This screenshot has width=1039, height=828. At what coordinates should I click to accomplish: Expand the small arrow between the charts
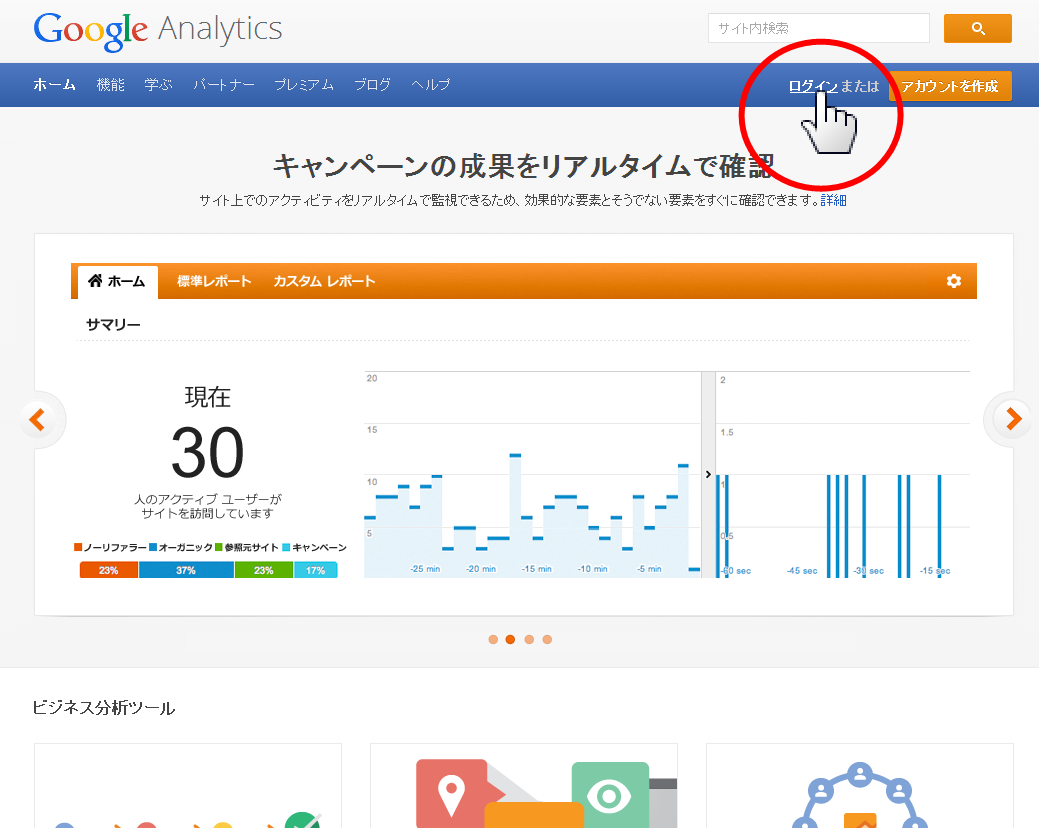708,474
